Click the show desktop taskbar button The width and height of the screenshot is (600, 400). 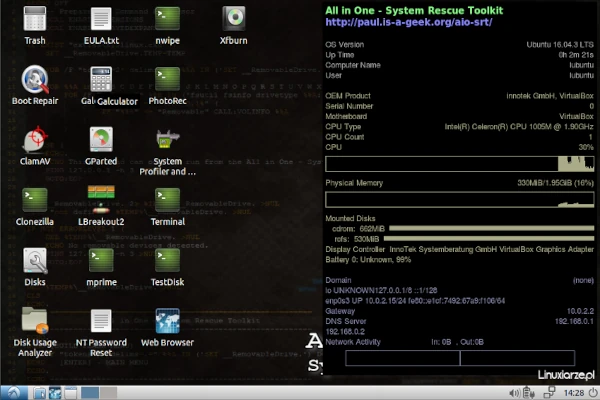point(70,393)
